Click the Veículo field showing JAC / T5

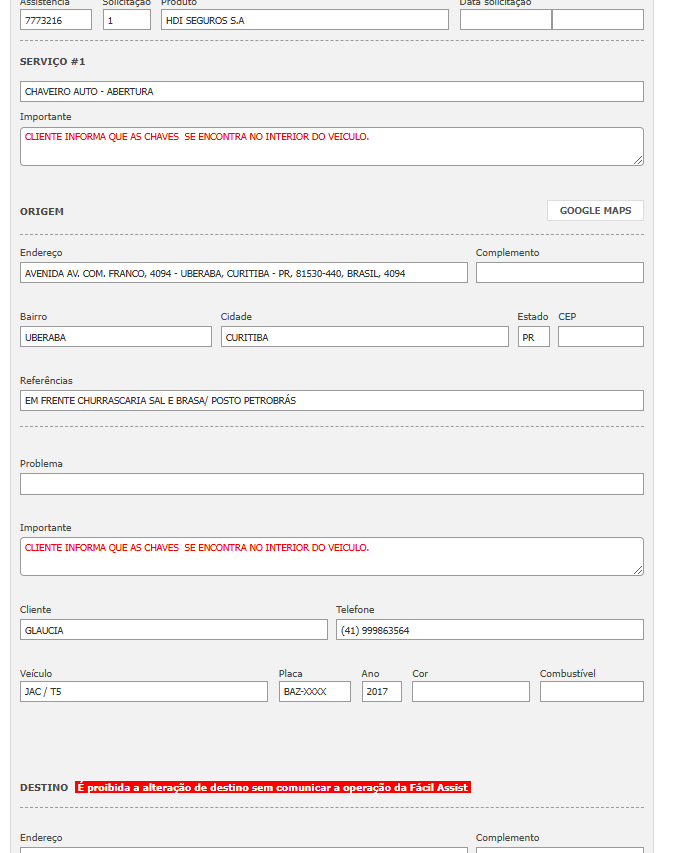[x=143, y=692]
